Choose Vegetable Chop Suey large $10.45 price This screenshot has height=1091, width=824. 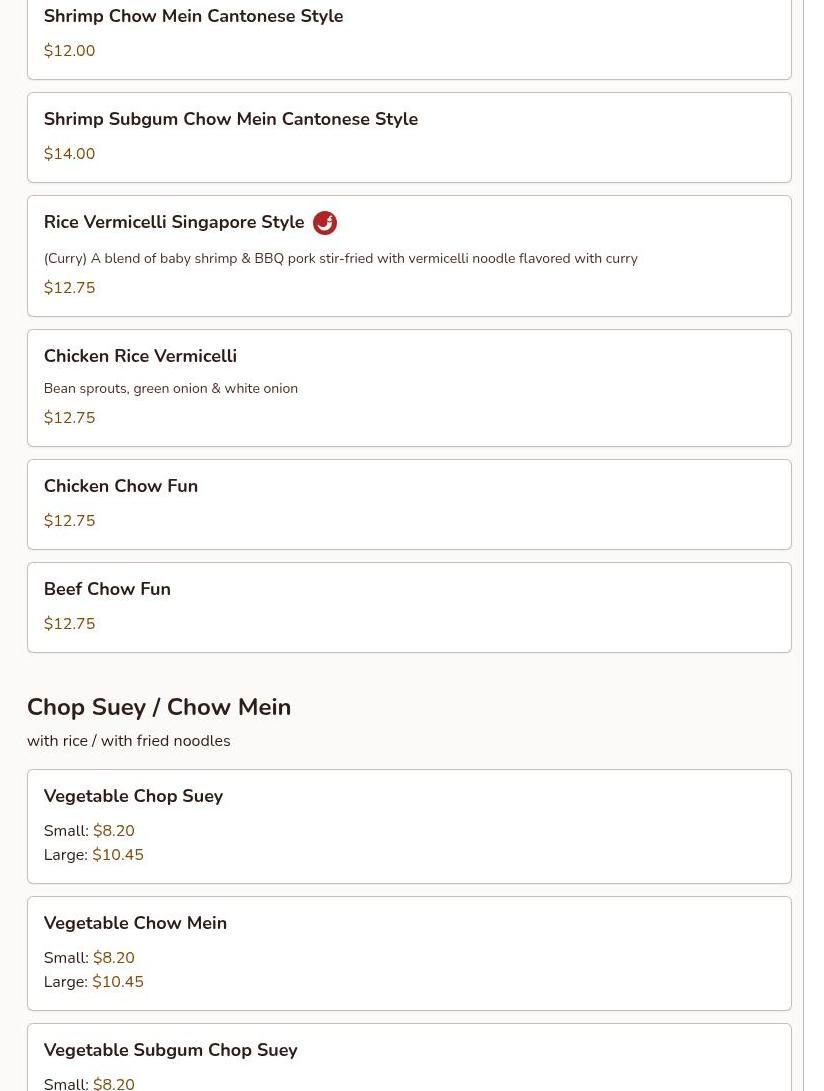[x=118, y=854]
